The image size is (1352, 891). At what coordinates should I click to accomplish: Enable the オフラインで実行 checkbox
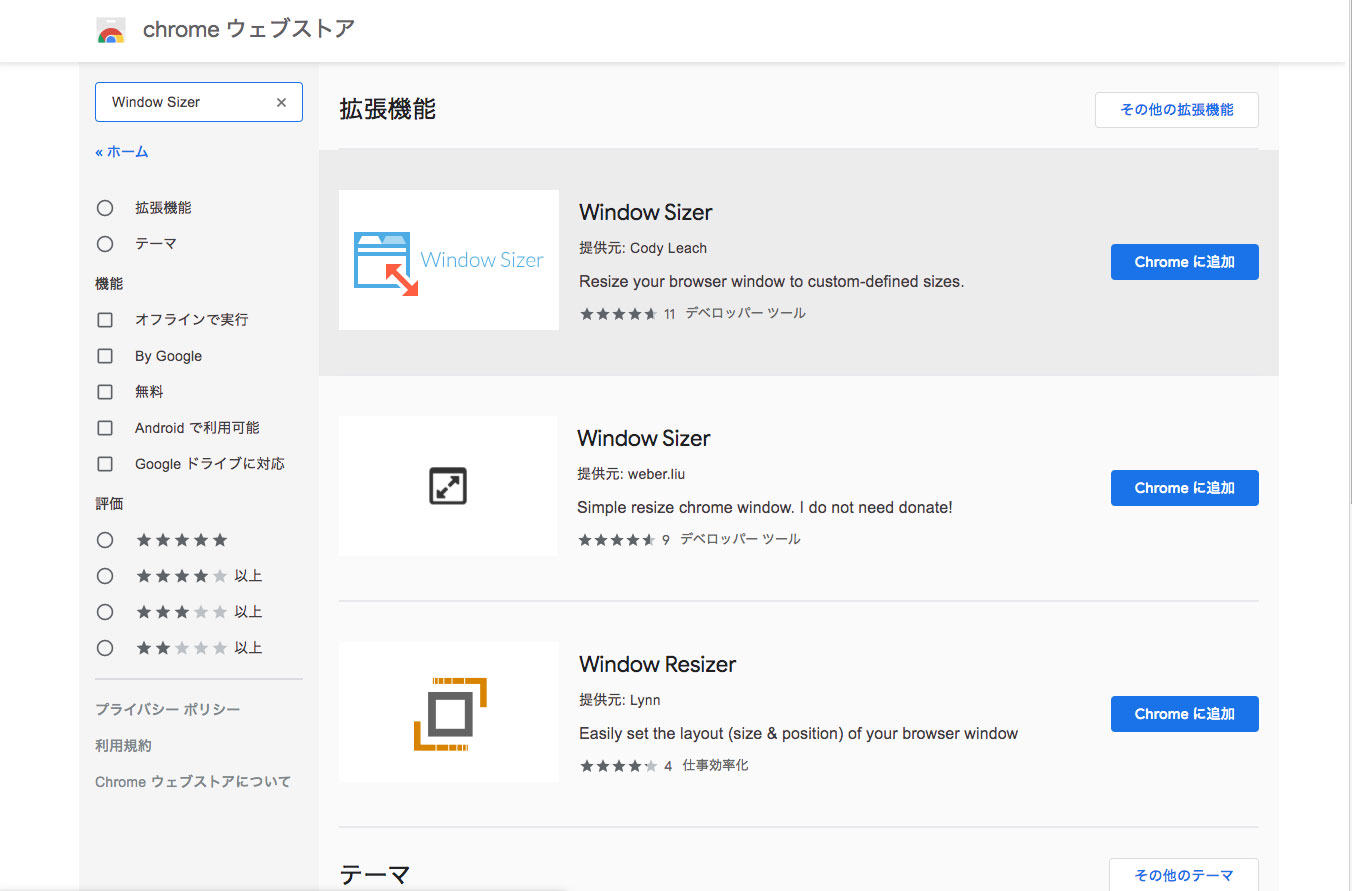(105, 320)
